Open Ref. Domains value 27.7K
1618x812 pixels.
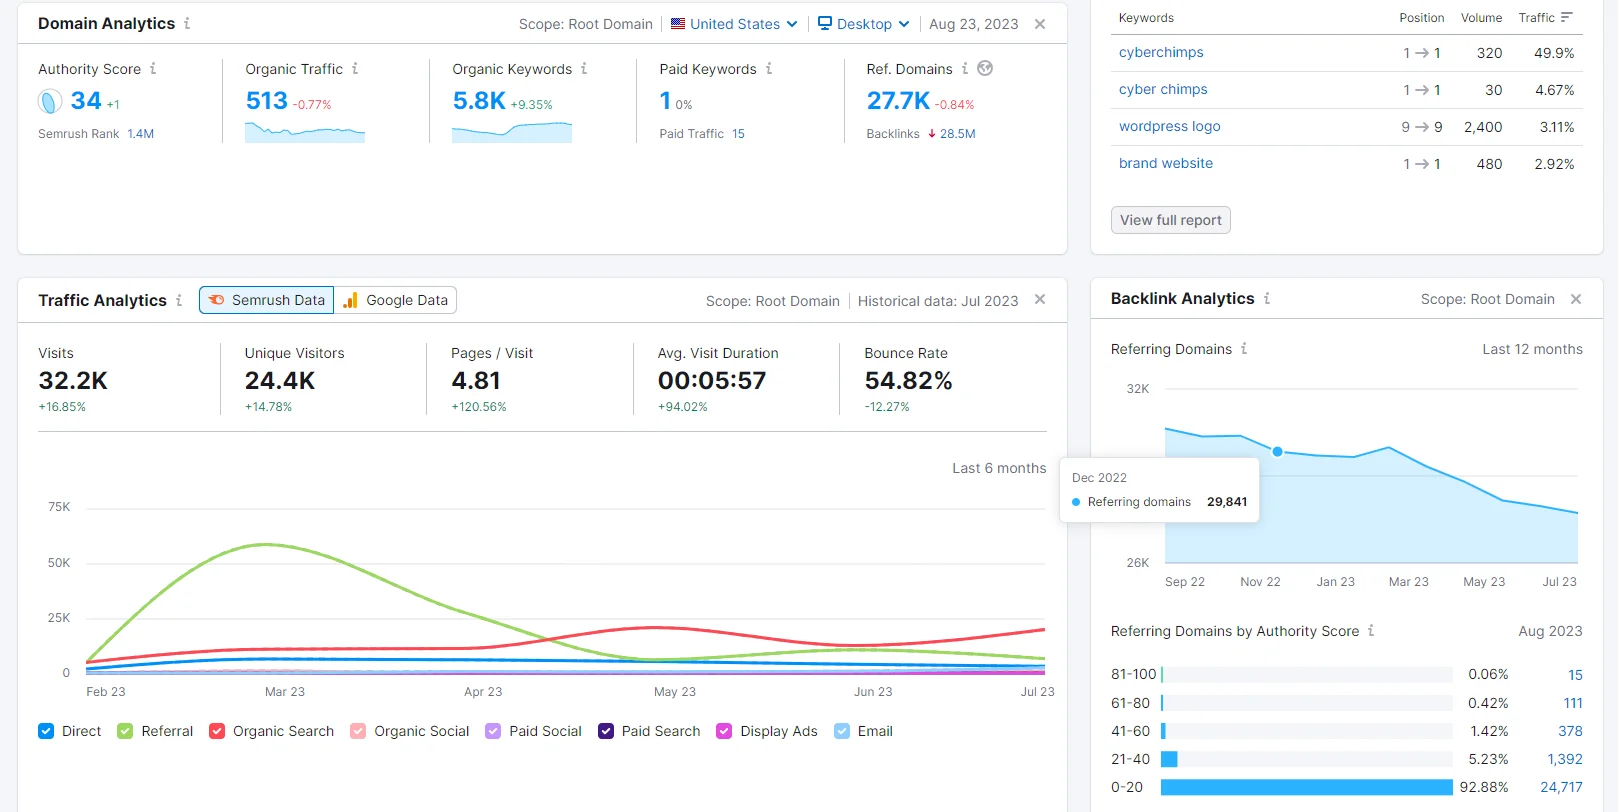898,101
